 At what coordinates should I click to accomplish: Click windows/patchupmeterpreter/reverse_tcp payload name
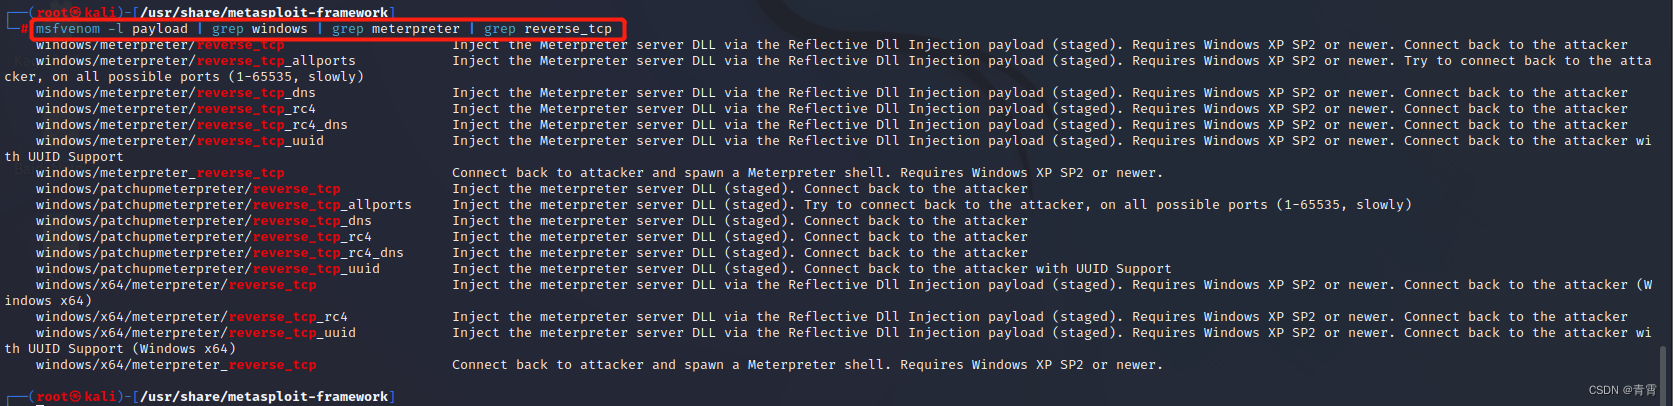coord(188,189)
